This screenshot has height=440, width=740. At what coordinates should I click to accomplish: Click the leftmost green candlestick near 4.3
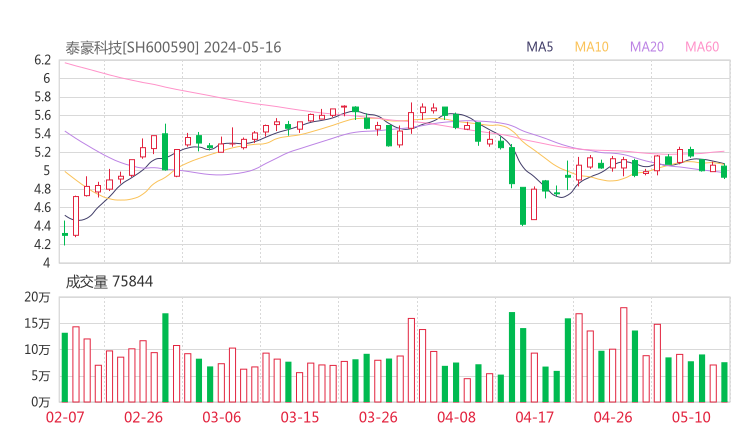[65, 234]
